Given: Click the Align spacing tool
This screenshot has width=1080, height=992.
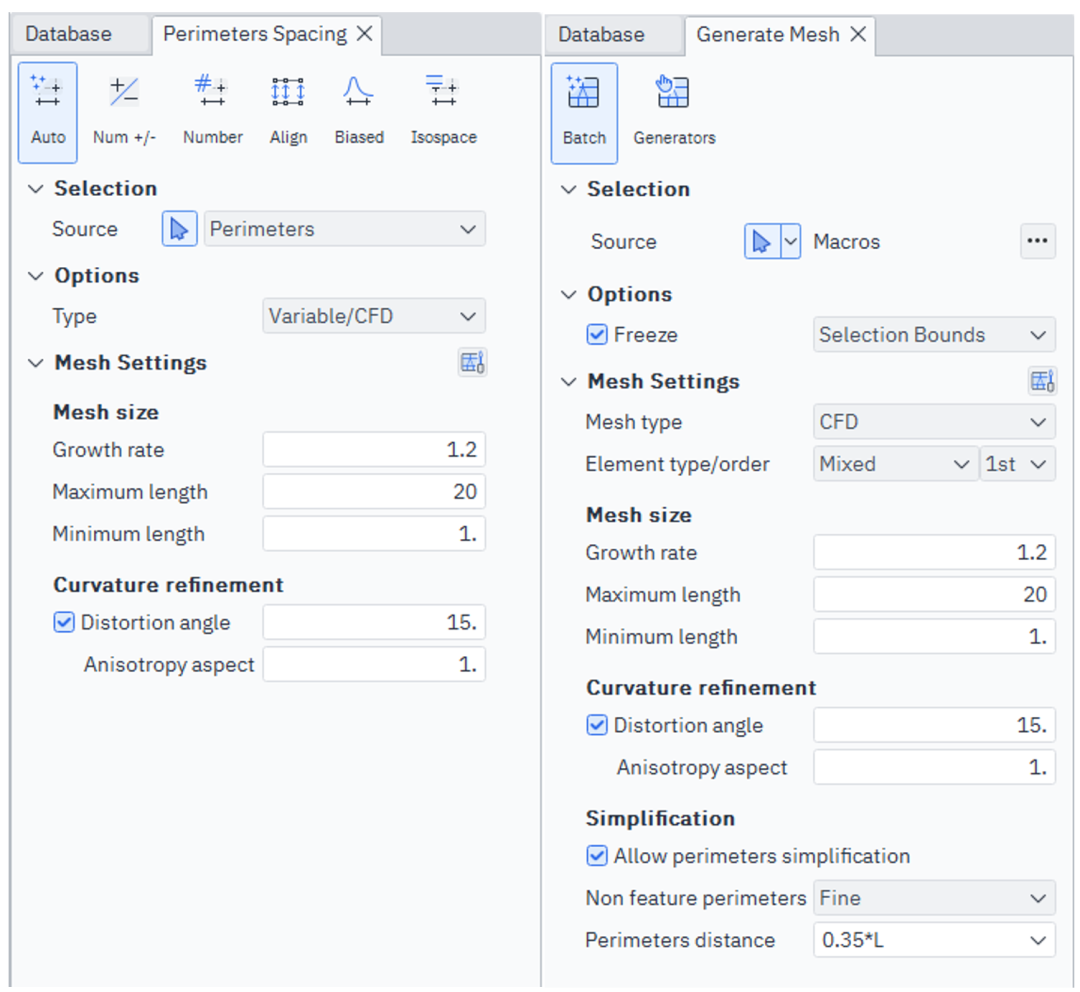Looking at the screenshot, I should [x=288, y=111].
